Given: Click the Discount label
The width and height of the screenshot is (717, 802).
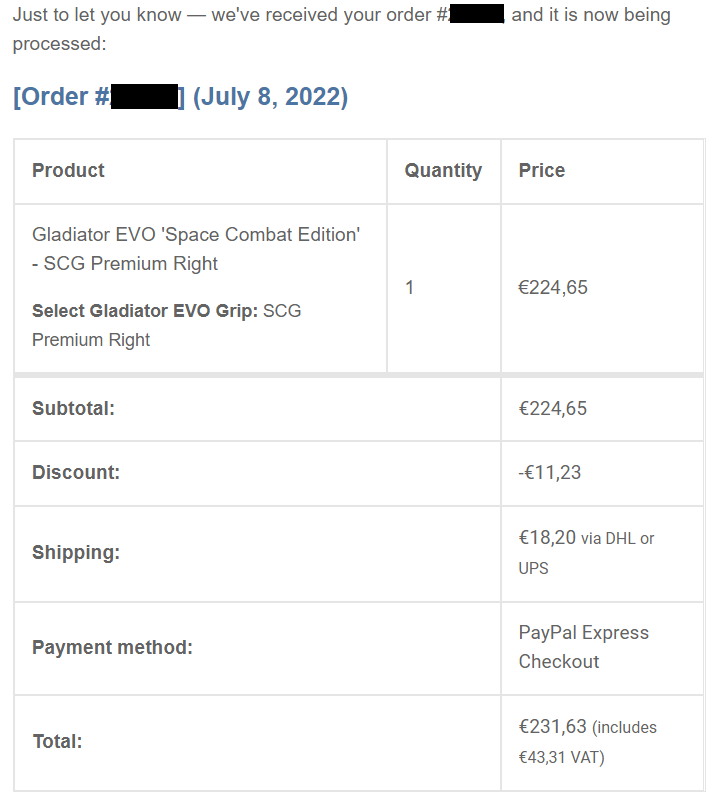Looking at the screenshot, I should (x=76, y=473).
